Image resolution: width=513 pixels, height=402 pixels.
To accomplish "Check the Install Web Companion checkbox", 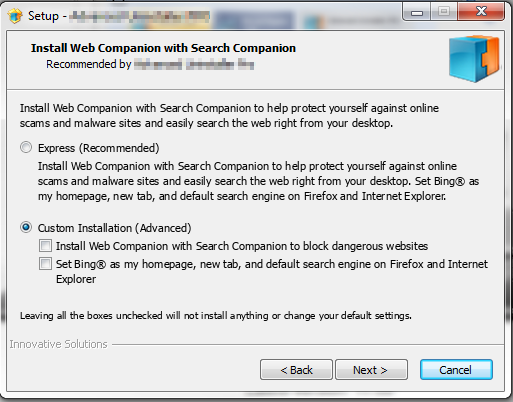I will pos(45,246).
